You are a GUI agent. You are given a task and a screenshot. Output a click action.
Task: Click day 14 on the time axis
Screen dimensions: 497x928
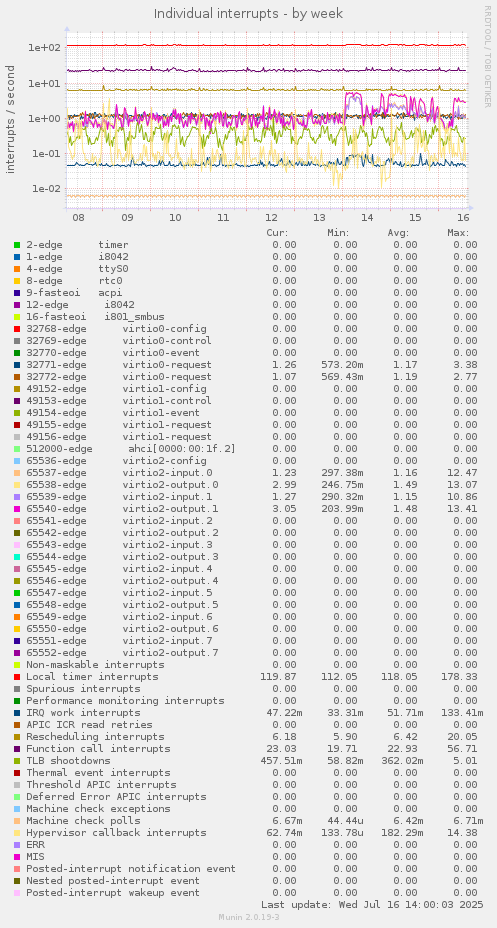366,218
